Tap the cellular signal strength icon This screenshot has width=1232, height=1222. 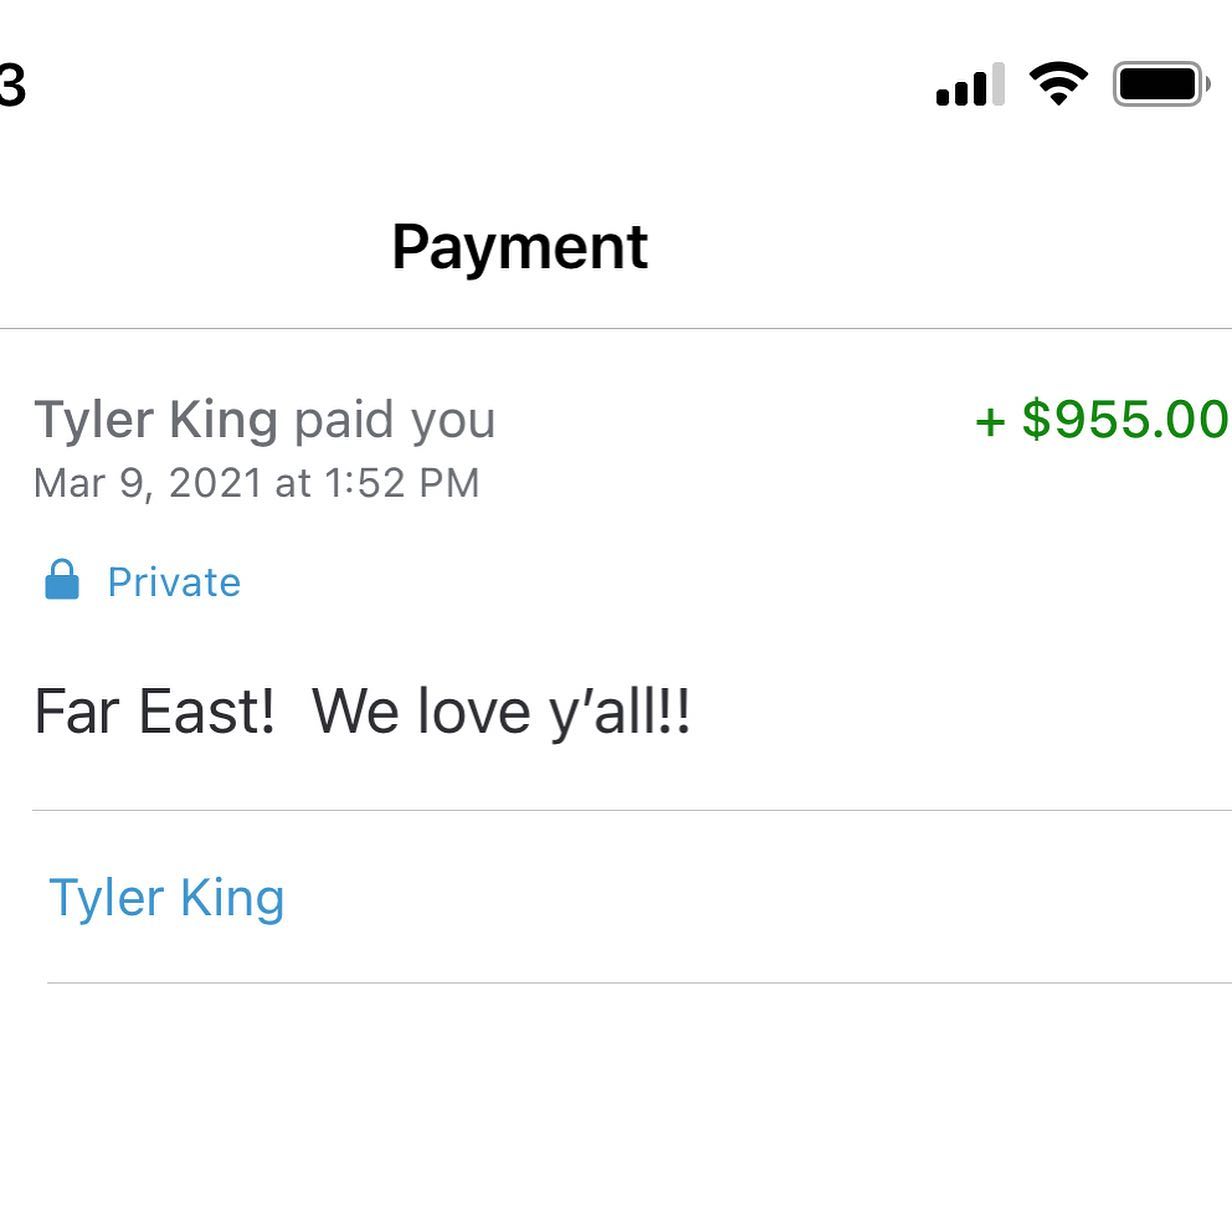coord(969,86)
